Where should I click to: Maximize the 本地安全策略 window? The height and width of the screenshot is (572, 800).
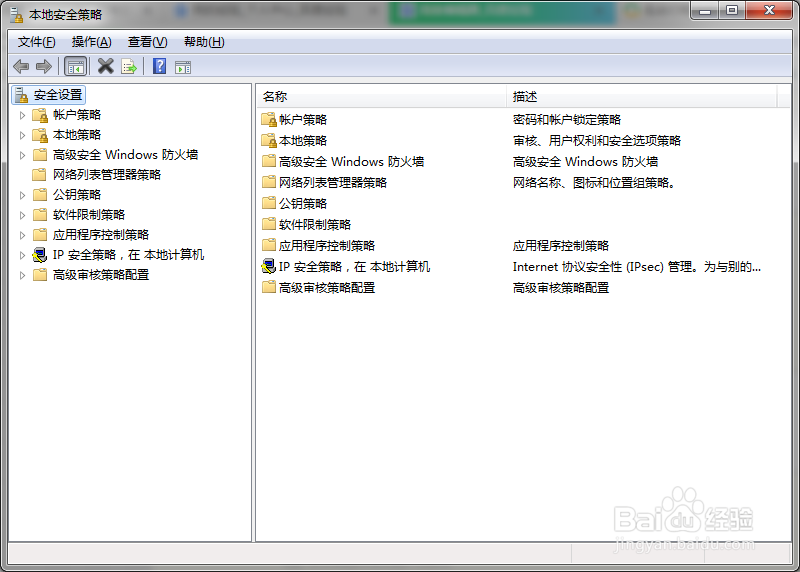tap(732, 10)
